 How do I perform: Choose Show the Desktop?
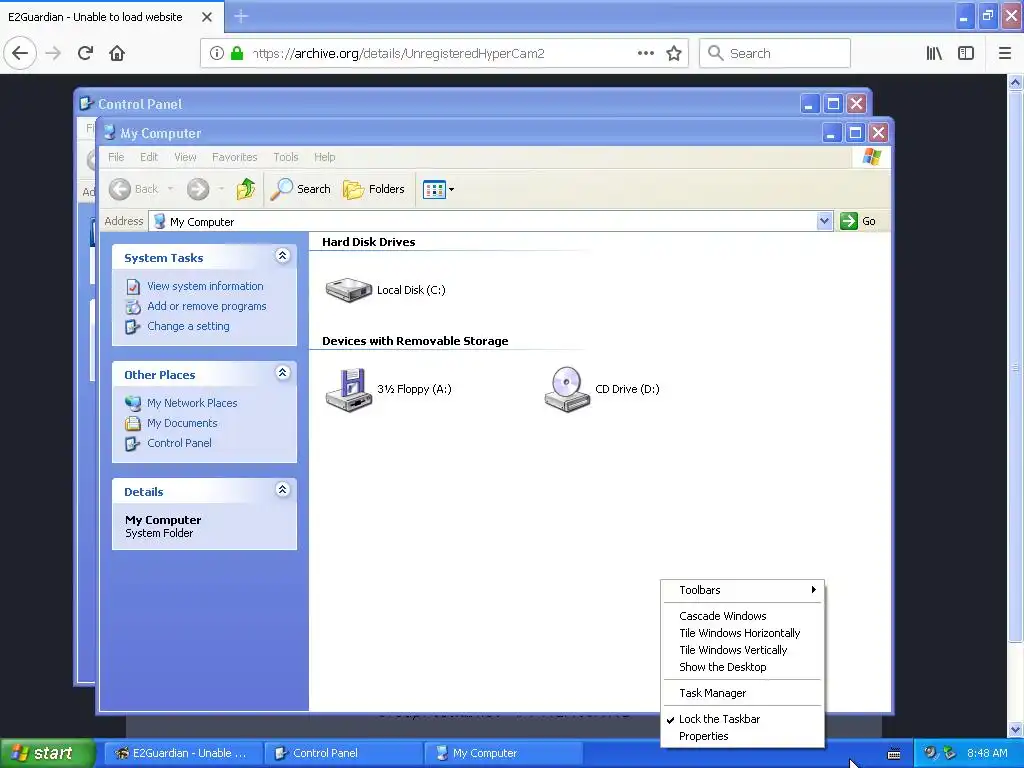pyautogui.click(x=743, y=667)
